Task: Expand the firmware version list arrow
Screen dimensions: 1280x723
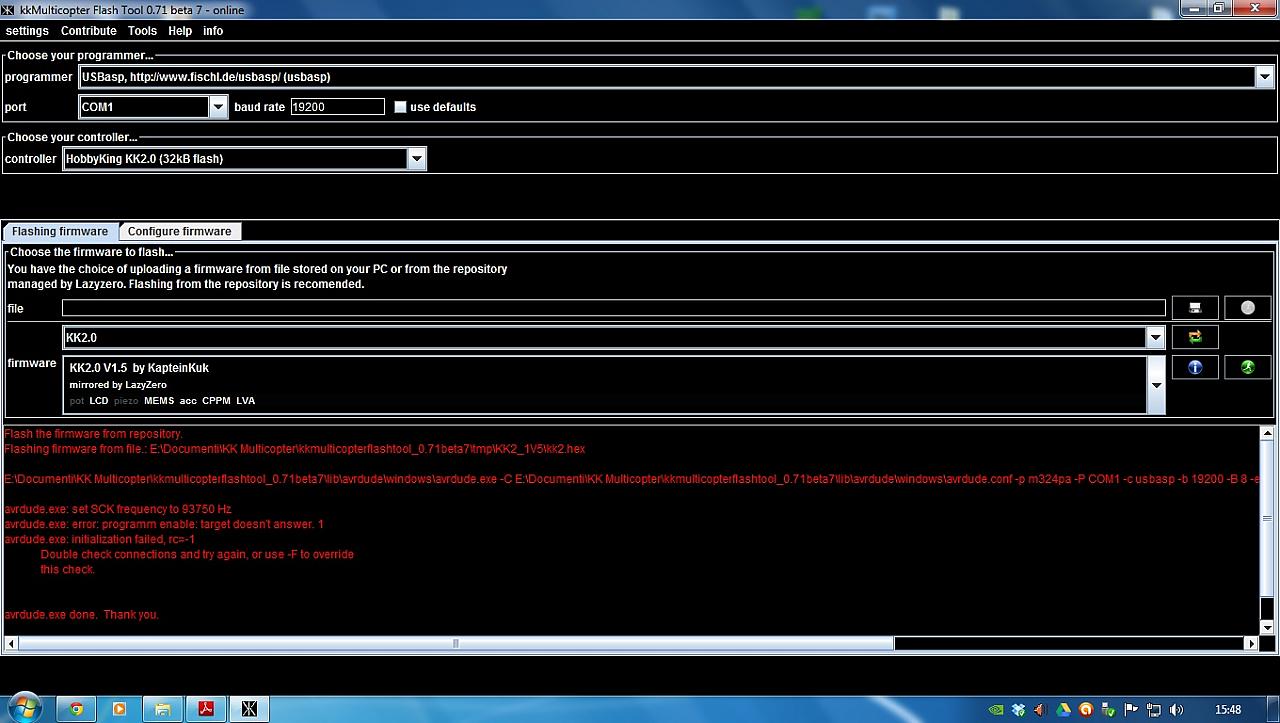Action: click(x=1156, y=385)
